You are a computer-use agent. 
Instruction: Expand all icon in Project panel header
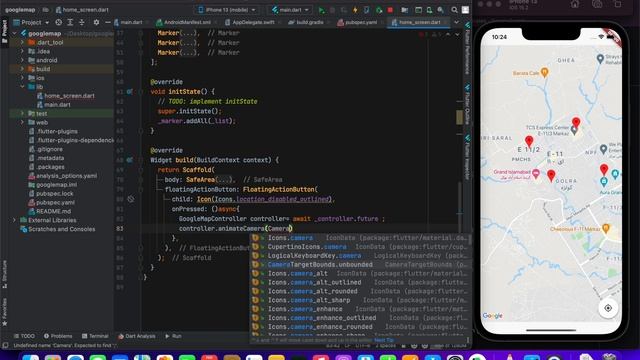[x=70, y=22]
